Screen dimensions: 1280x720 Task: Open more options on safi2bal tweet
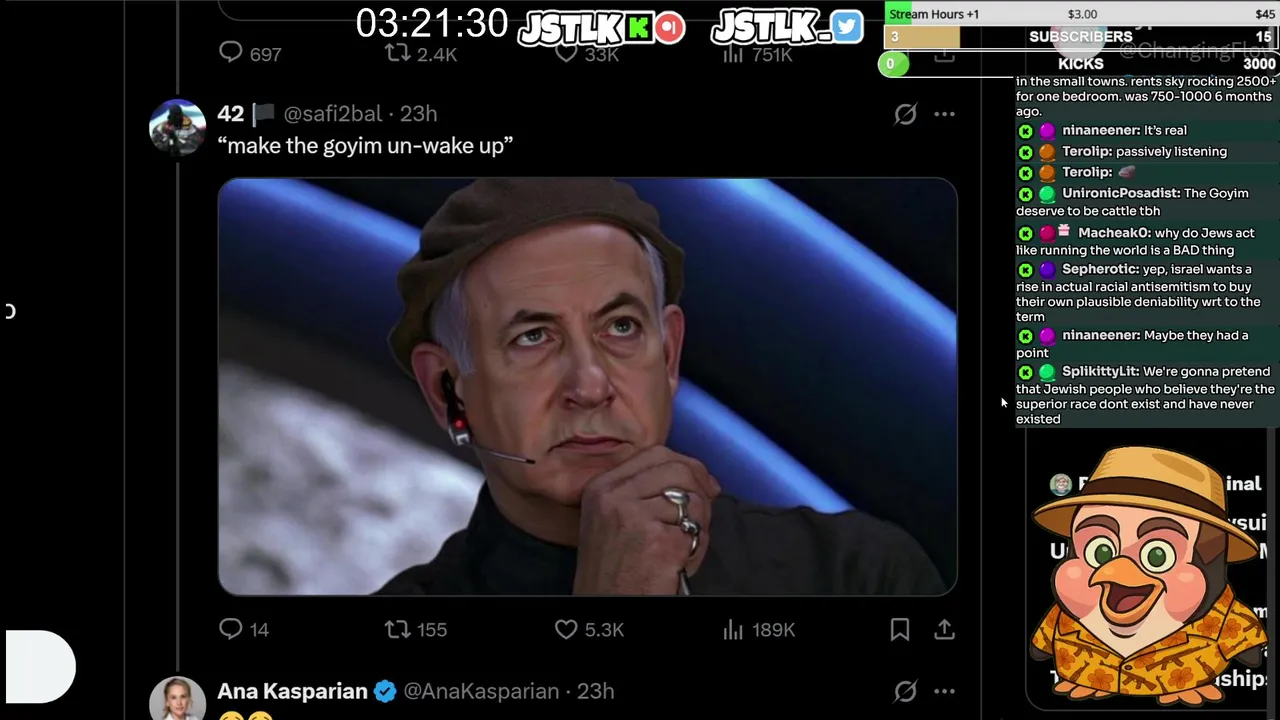945,114
